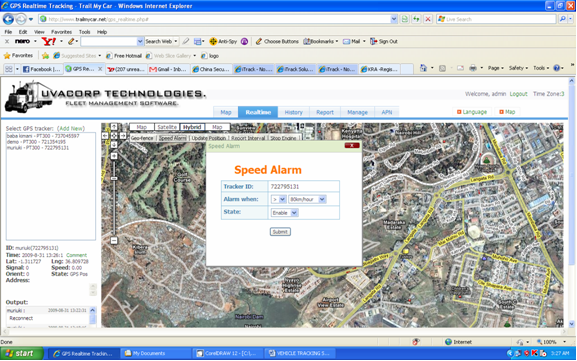The height and width of the screenshot is (361, 577).
Task: Click the IE Forward navigation arrow
Action: (21, 19)
